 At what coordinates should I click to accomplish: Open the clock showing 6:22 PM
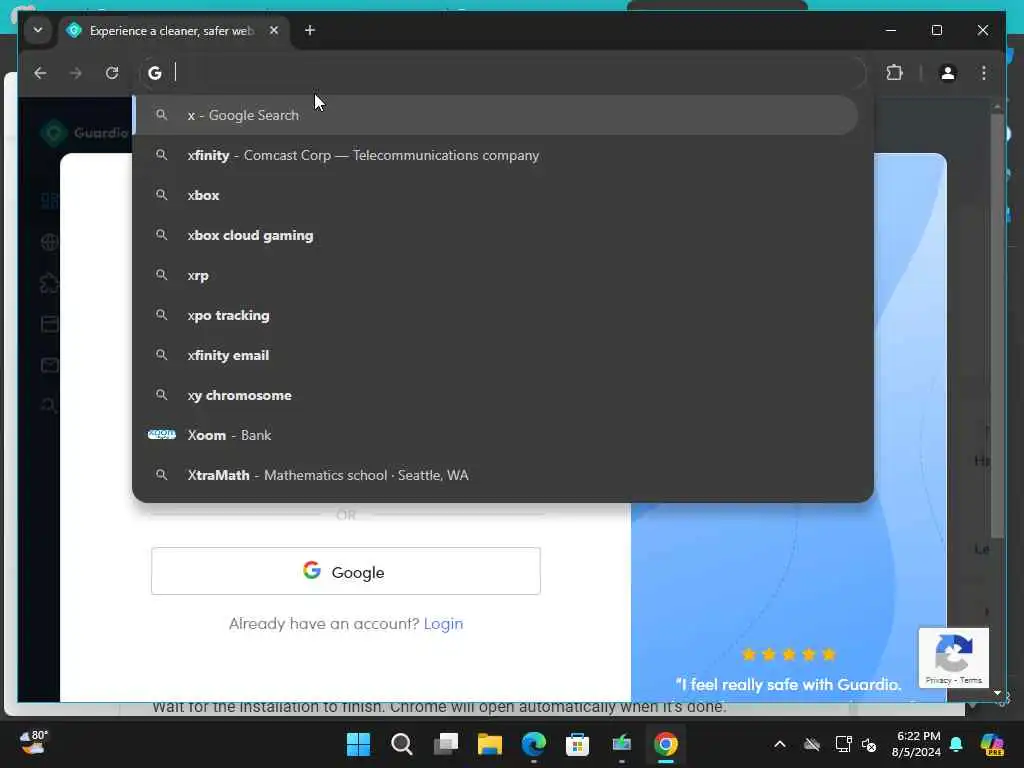[916, 744]
